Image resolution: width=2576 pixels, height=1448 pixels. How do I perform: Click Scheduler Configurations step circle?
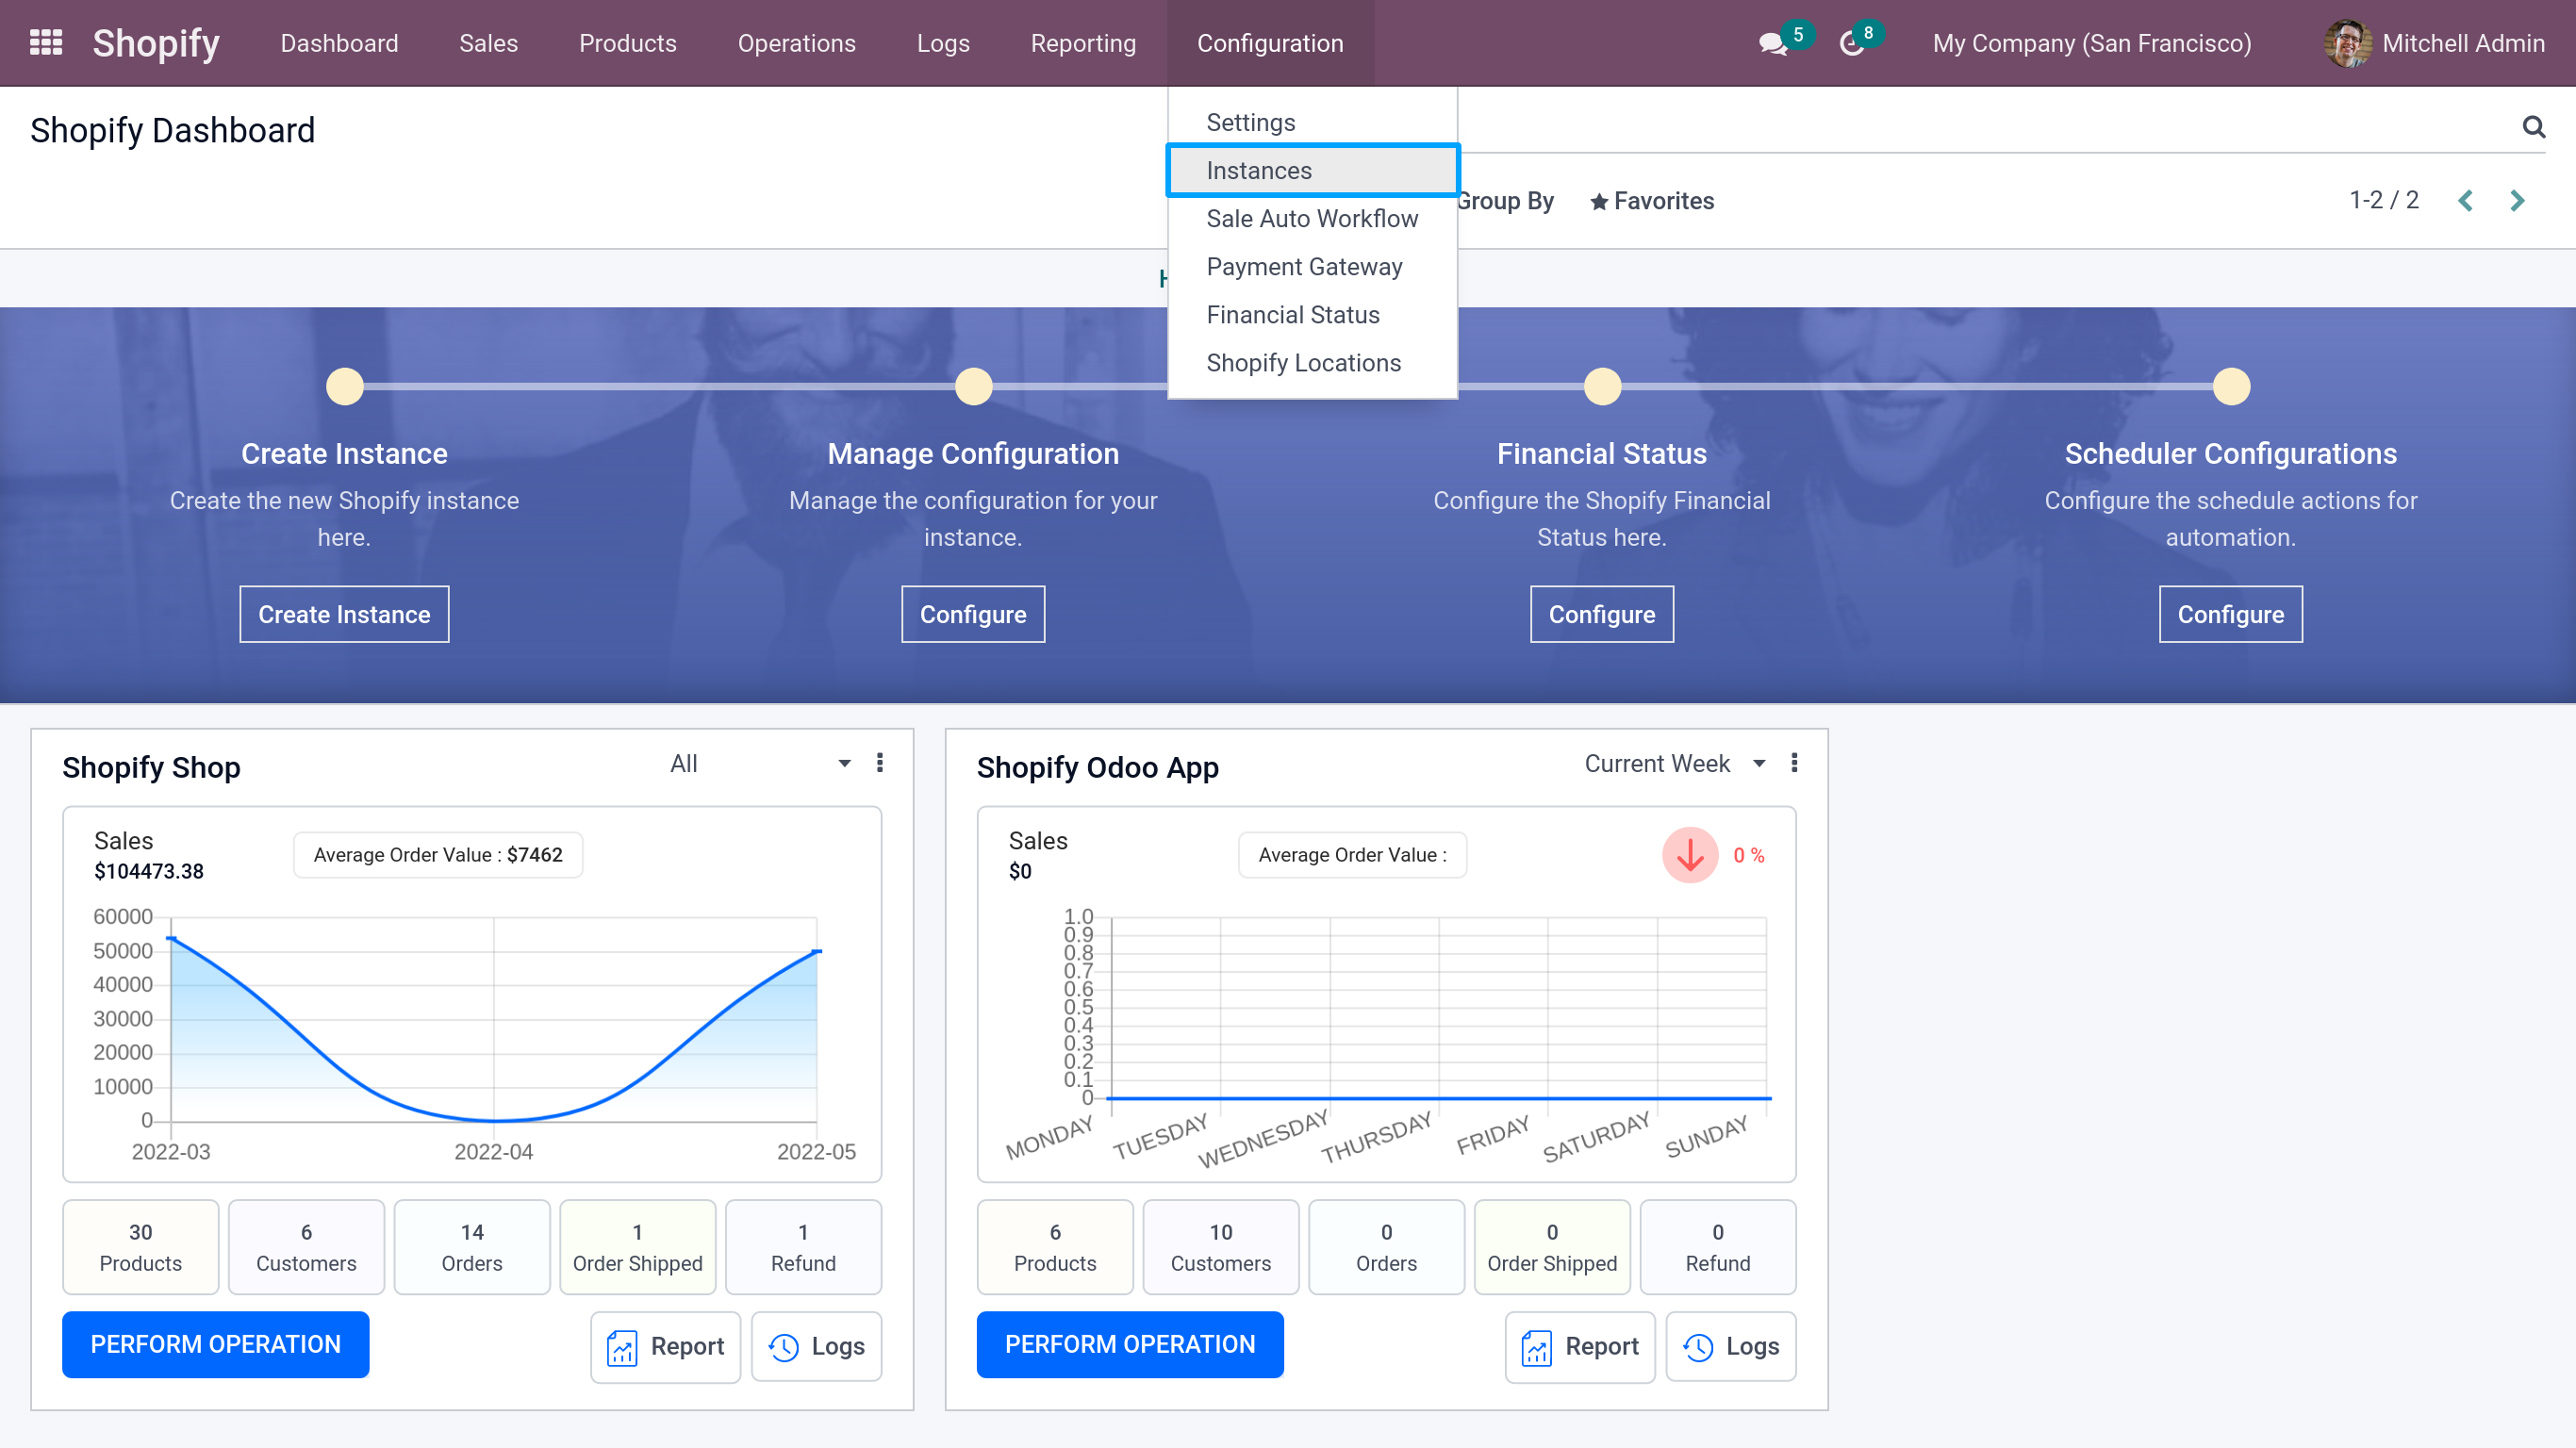[2231, 386]
